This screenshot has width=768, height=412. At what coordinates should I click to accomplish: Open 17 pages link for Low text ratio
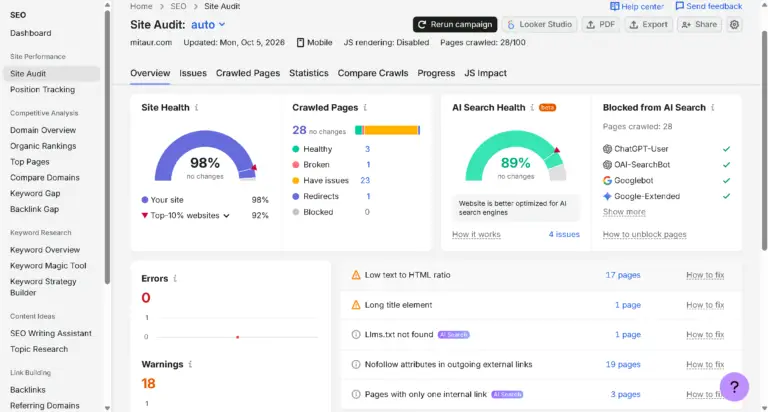(x=623, y=275)
